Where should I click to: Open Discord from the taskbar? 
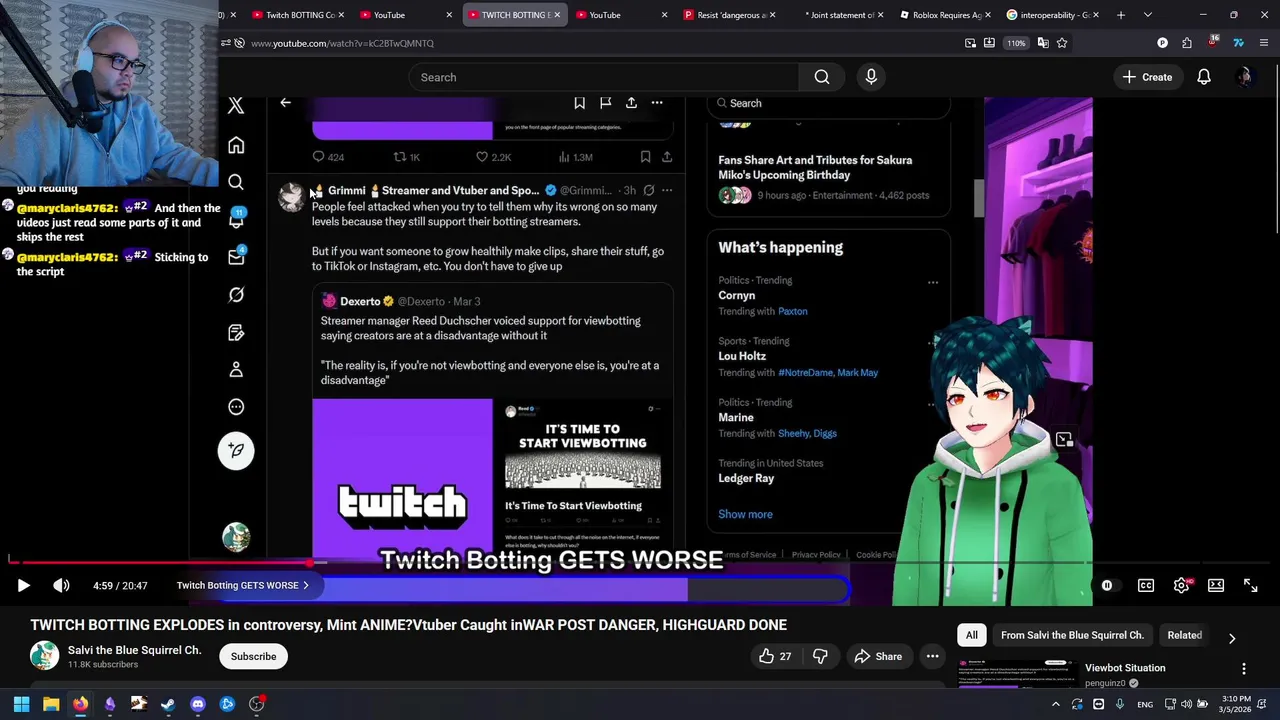point(198,704)
